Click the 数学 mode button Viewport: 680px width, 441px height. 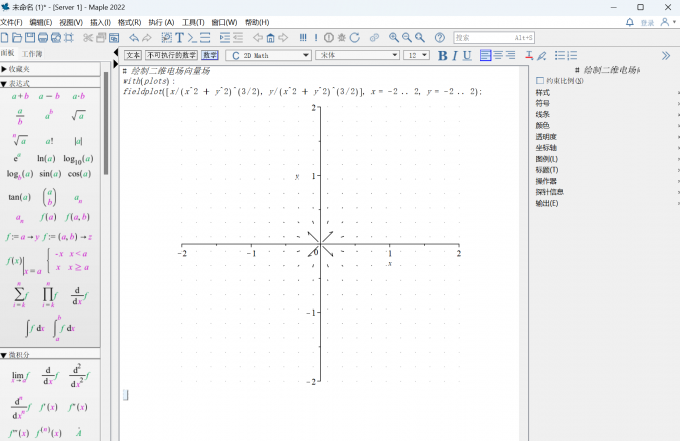[x=210, y=55]
